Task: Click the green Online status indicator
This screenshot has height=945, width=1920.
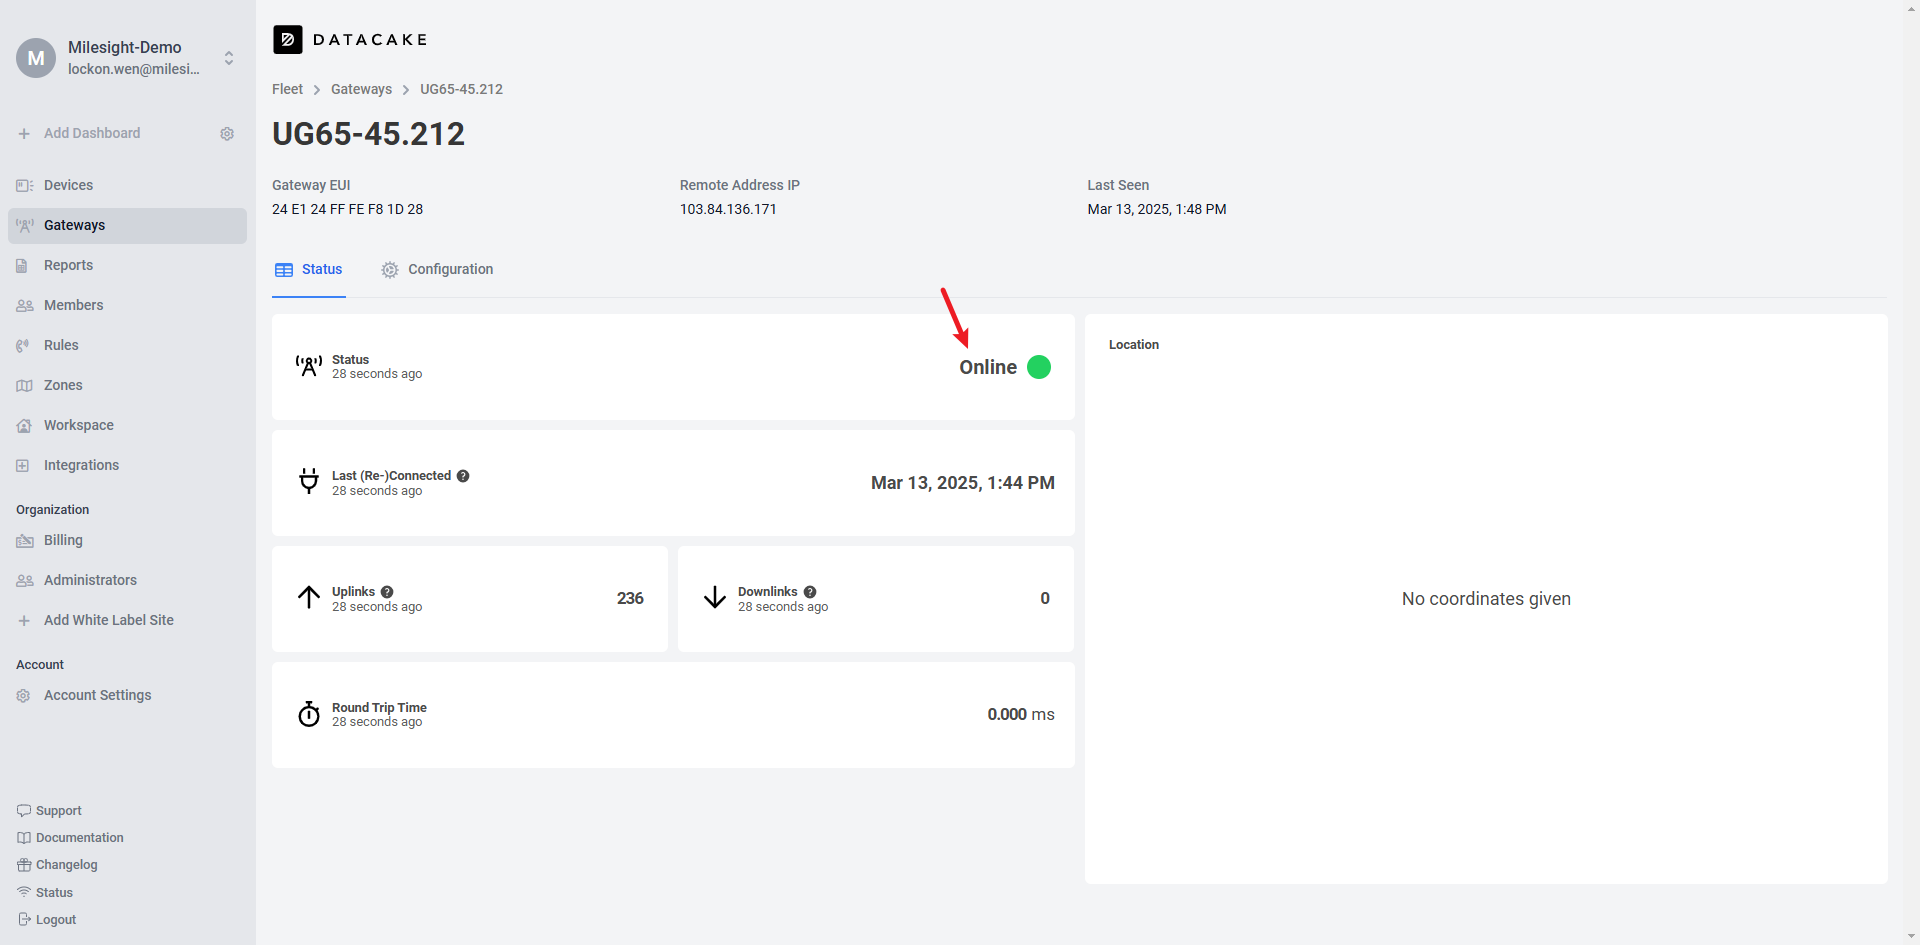Action: click(x=1039, y=367)
